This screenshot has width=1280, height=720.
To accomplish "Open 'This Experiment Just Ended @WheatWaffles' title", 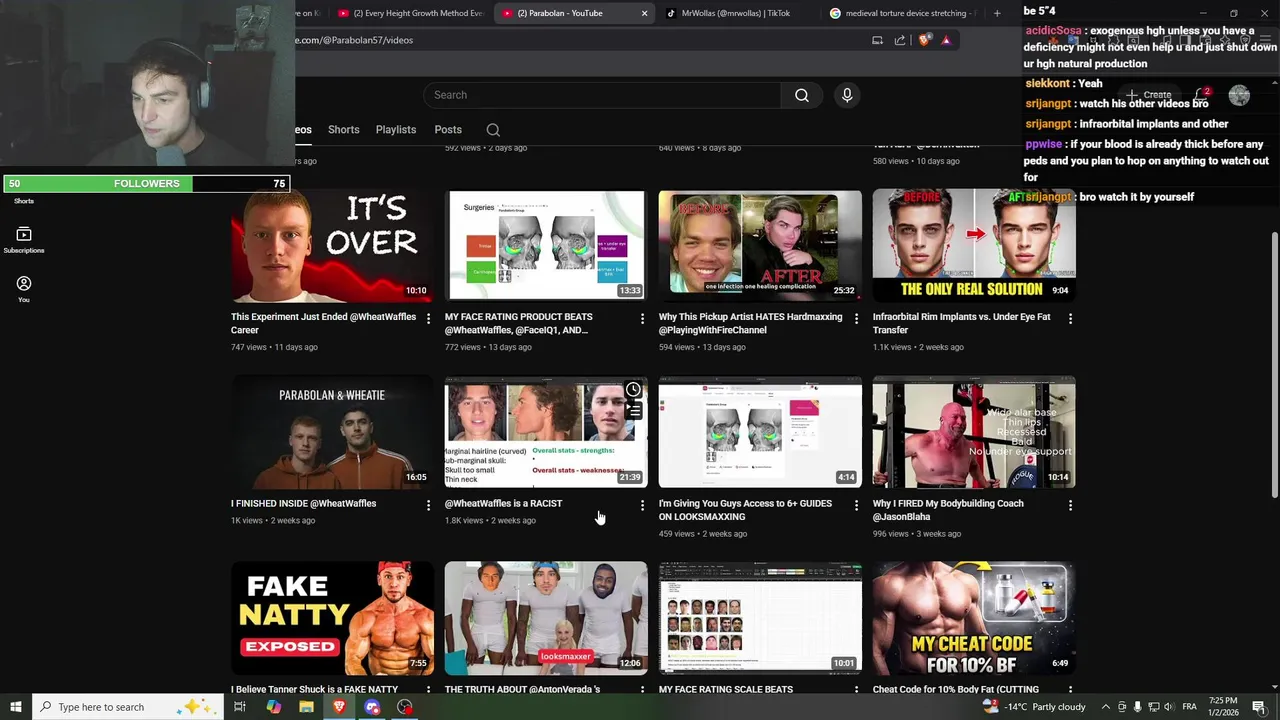I will click(x=323, y=323).
